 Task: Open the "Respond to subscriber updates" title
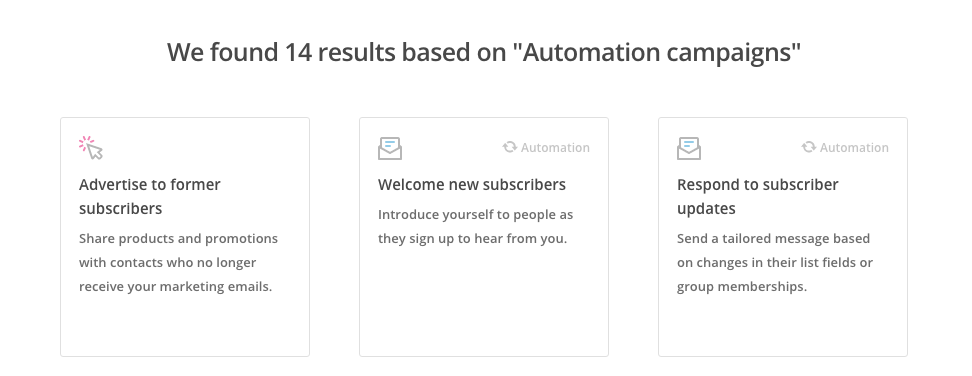pos(758,196)
